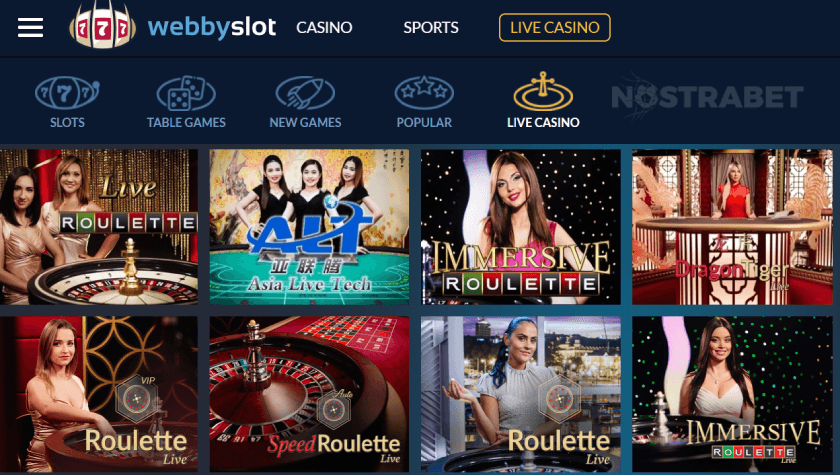
Task: Choose the New Games rocket icon
Action: (x=305, y=93)
